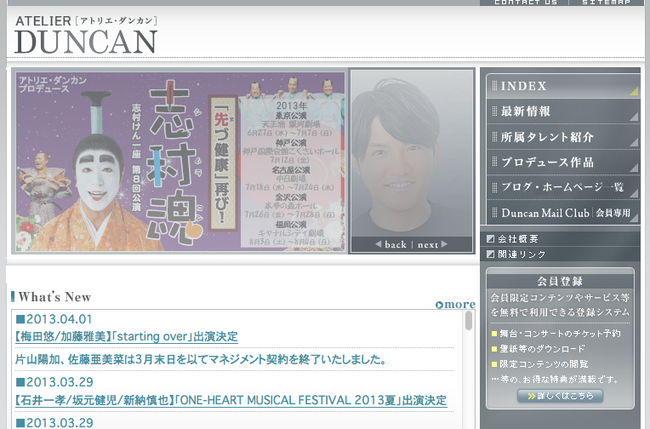Open the Duncan Mail Club members menu
Viewport: 650px width, 429px height.
(563, 213)
